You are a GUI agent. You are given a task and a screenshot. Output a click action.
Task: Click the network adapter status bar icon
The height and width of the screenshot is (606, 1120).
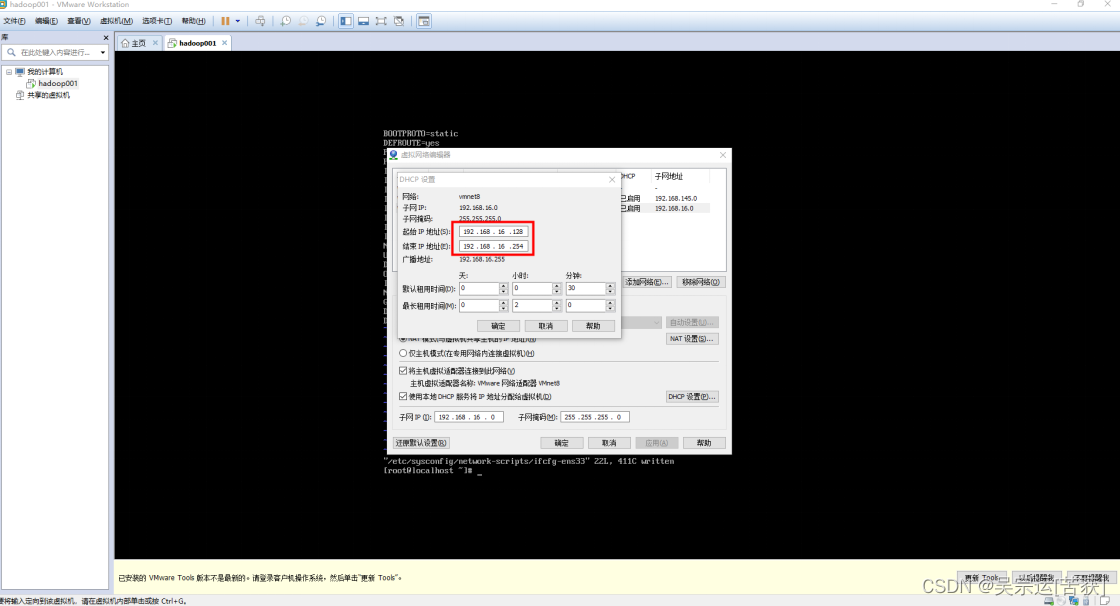pos(1074,601)
